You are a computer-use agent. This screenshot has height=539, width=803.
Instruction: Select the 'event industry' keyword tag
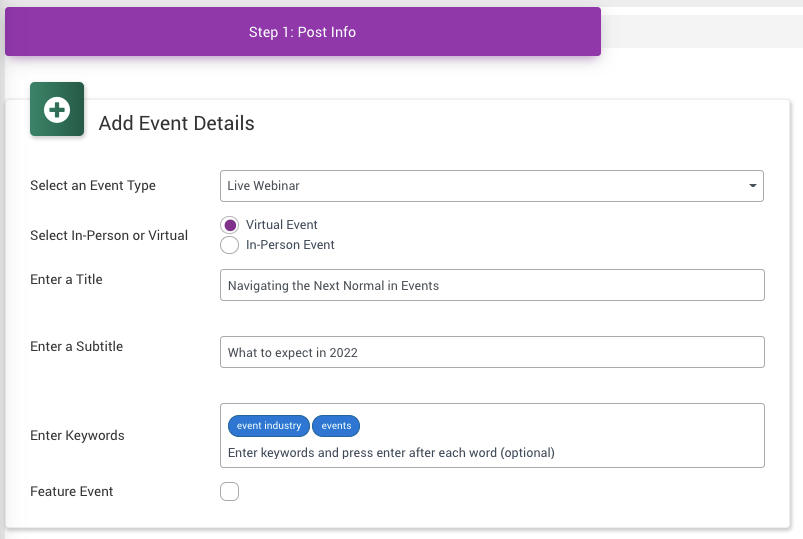[269, 426]
